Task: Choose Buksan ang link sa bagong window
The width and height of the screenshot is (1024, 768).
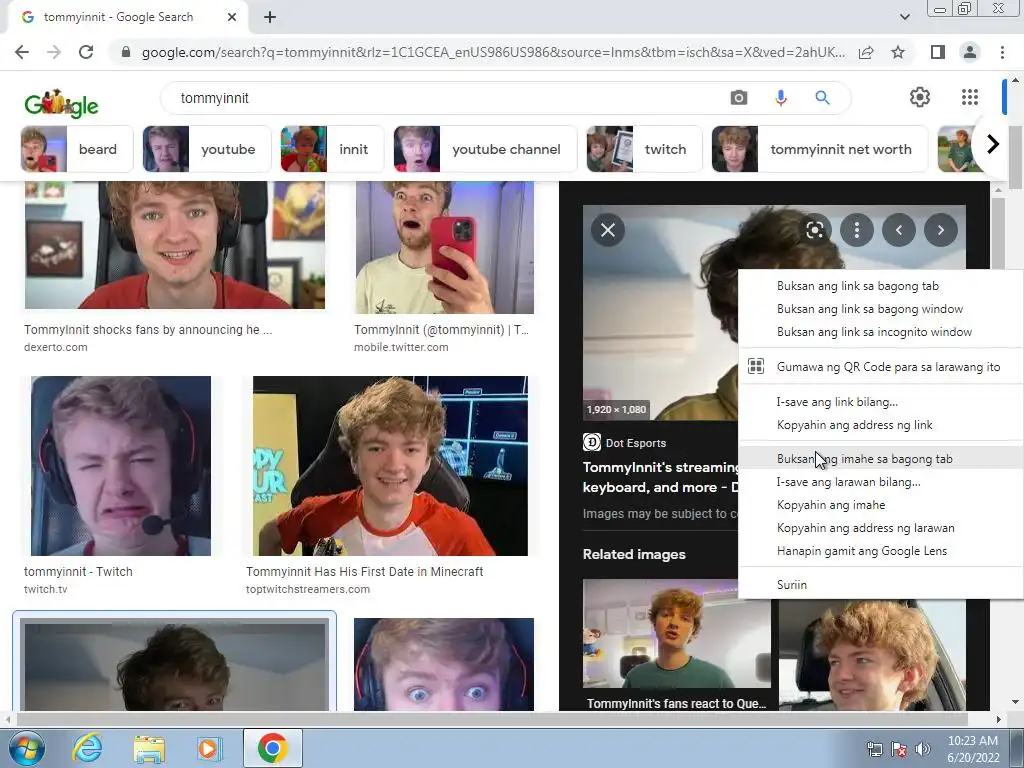Action: point(881,309)
